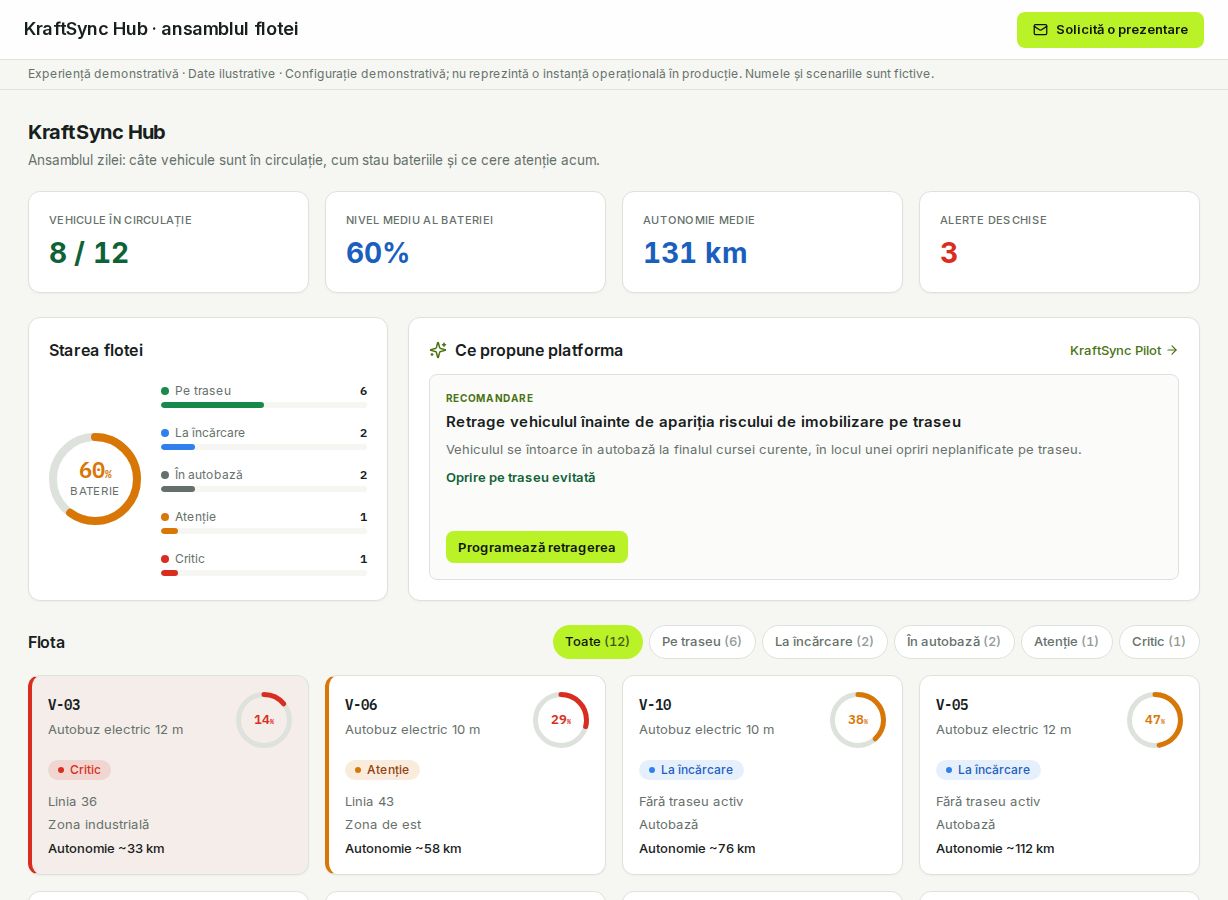Click Autonomie ~33 km on V-03

(x=106, y=849)
